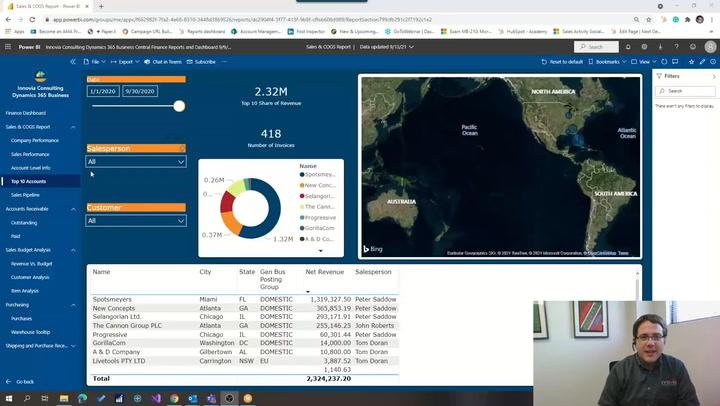The height and width of the screenshot is (406, 720).
Task: Open Sales Performance page
Action: (30, 154)
